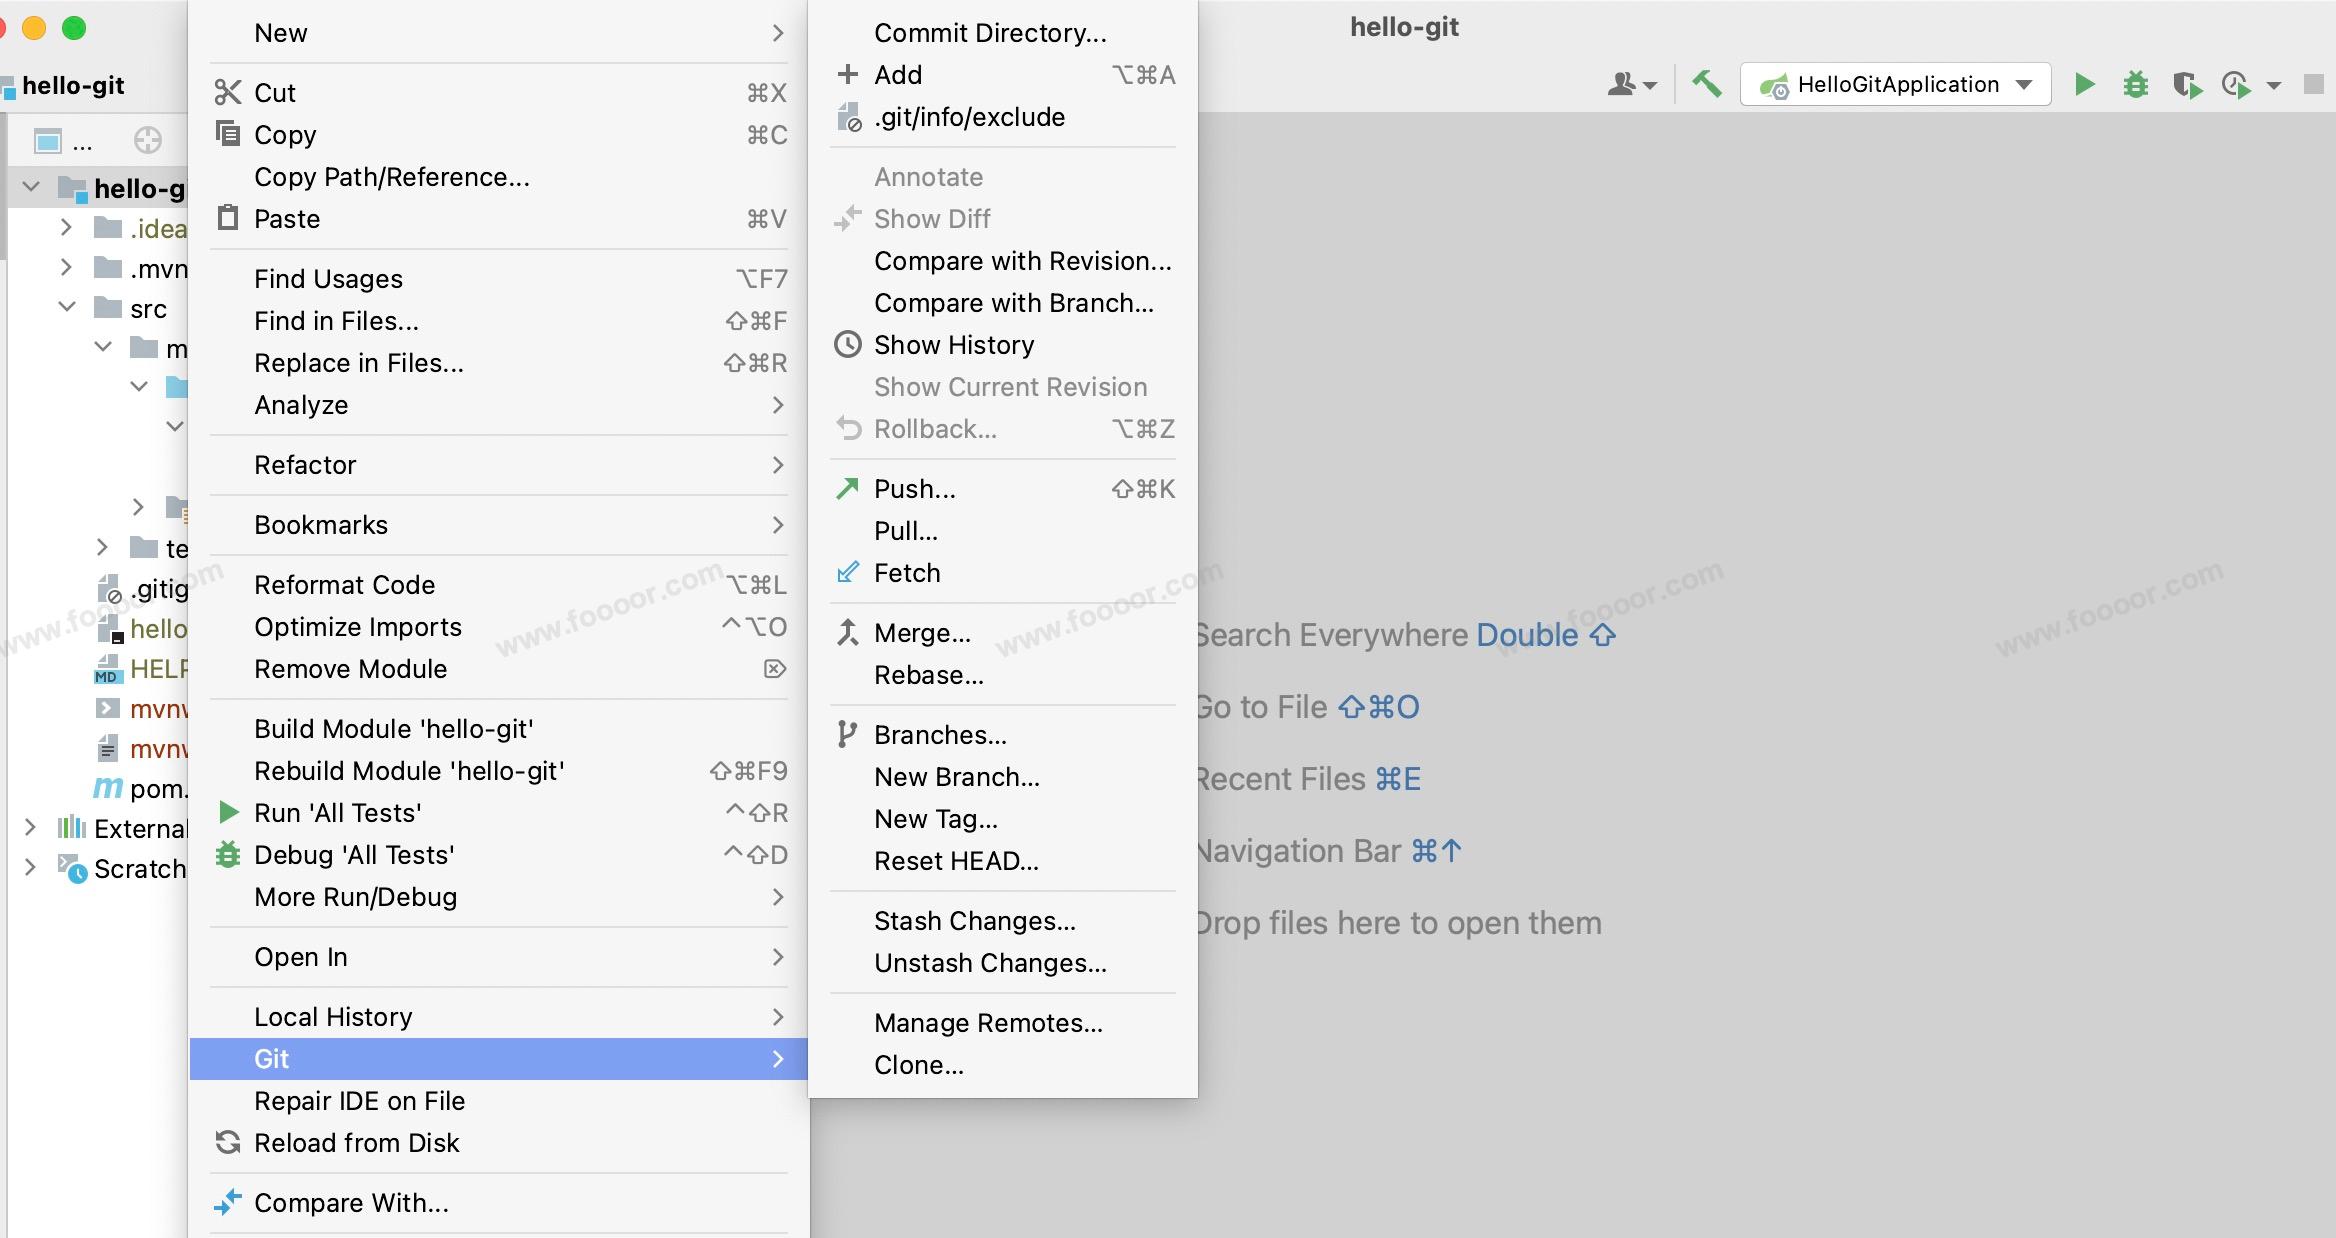
Task: Select pom file in project tree
Action: point(155,789)
